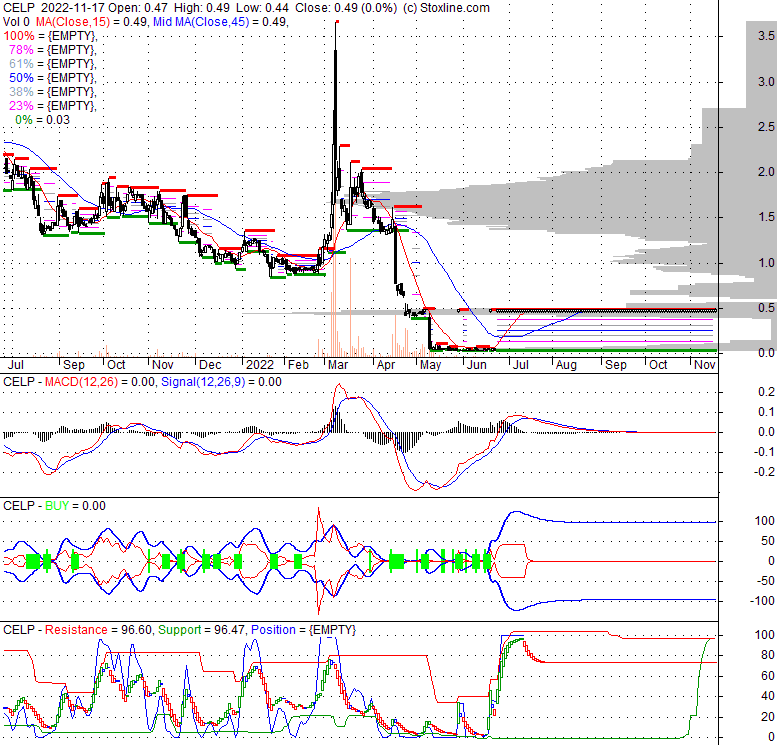Click the 38% = {EMPTY} Fibonacci label
778x746 pixels.
click(53, 92)
